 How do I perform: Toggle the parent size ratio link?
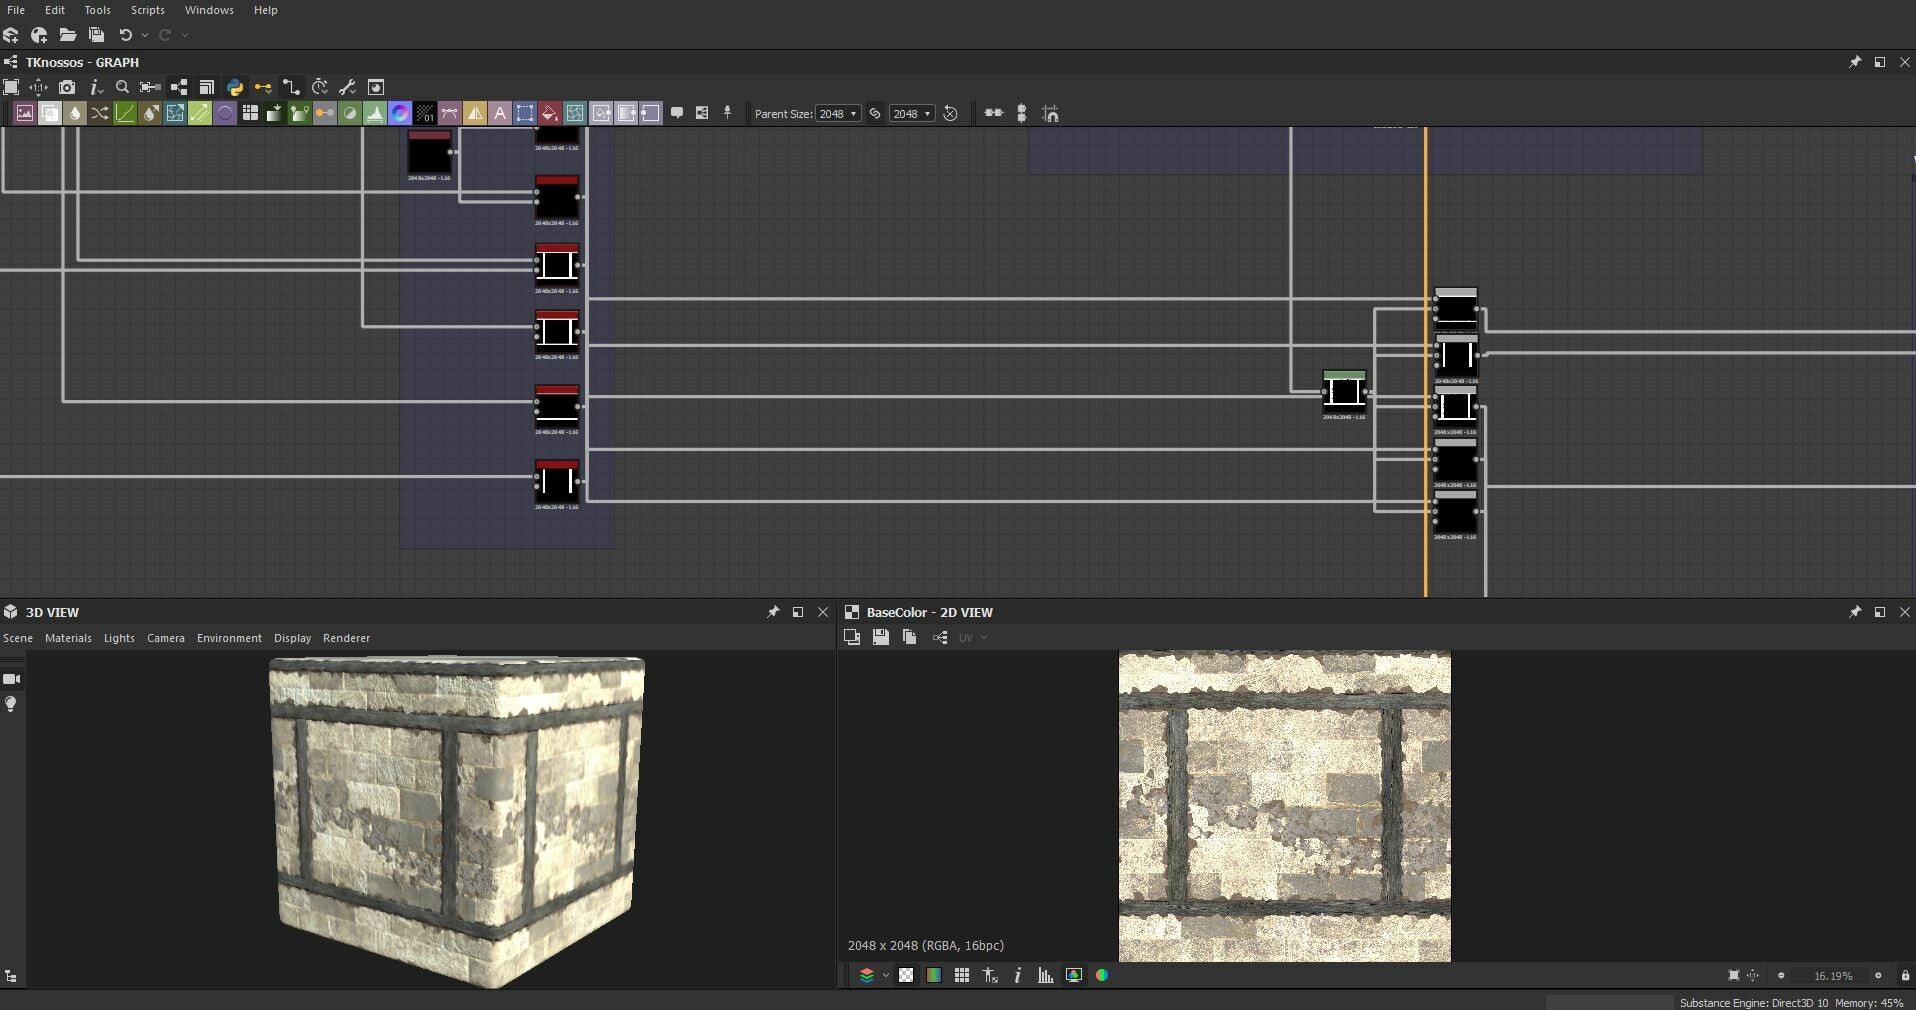(875, 113)
